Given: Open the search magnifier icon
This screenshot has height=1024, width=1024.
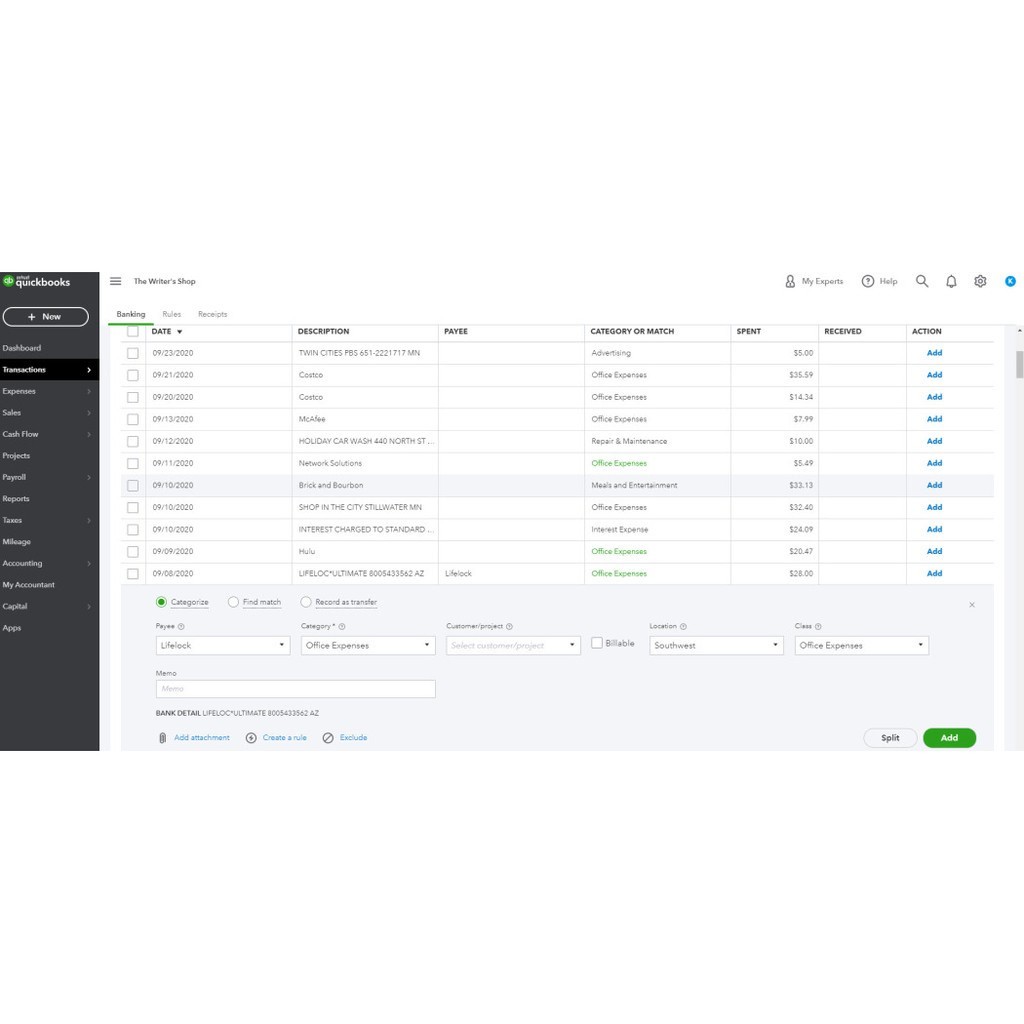Looking at the screenshot, I should pyautogui.click(x=922, y=281).
